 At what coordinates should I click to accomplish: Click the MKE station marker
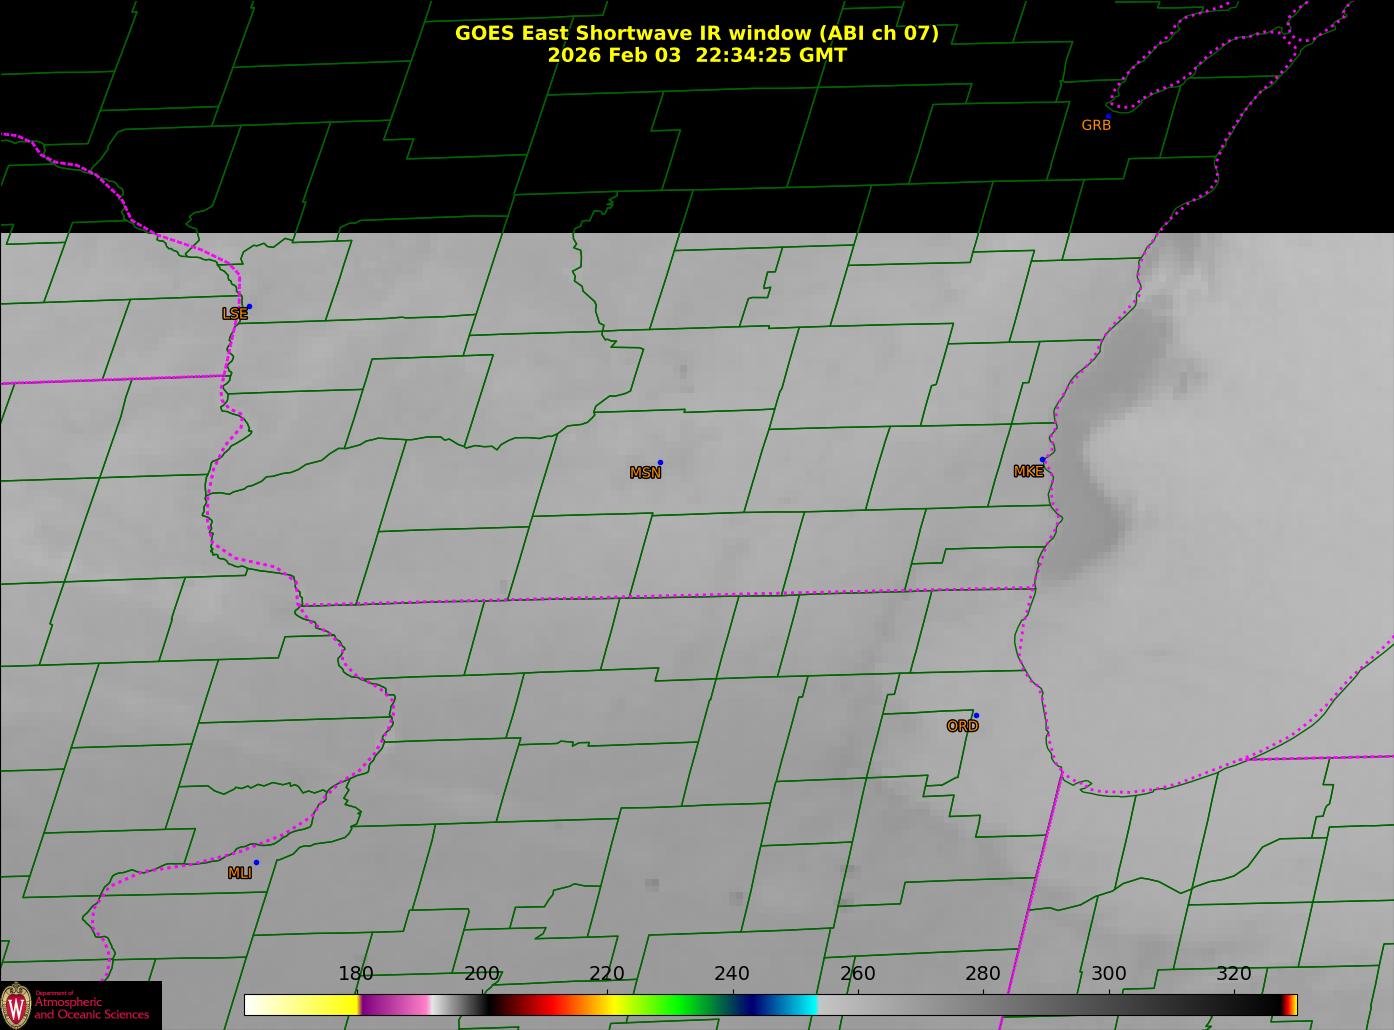[x=1042, y=460]
